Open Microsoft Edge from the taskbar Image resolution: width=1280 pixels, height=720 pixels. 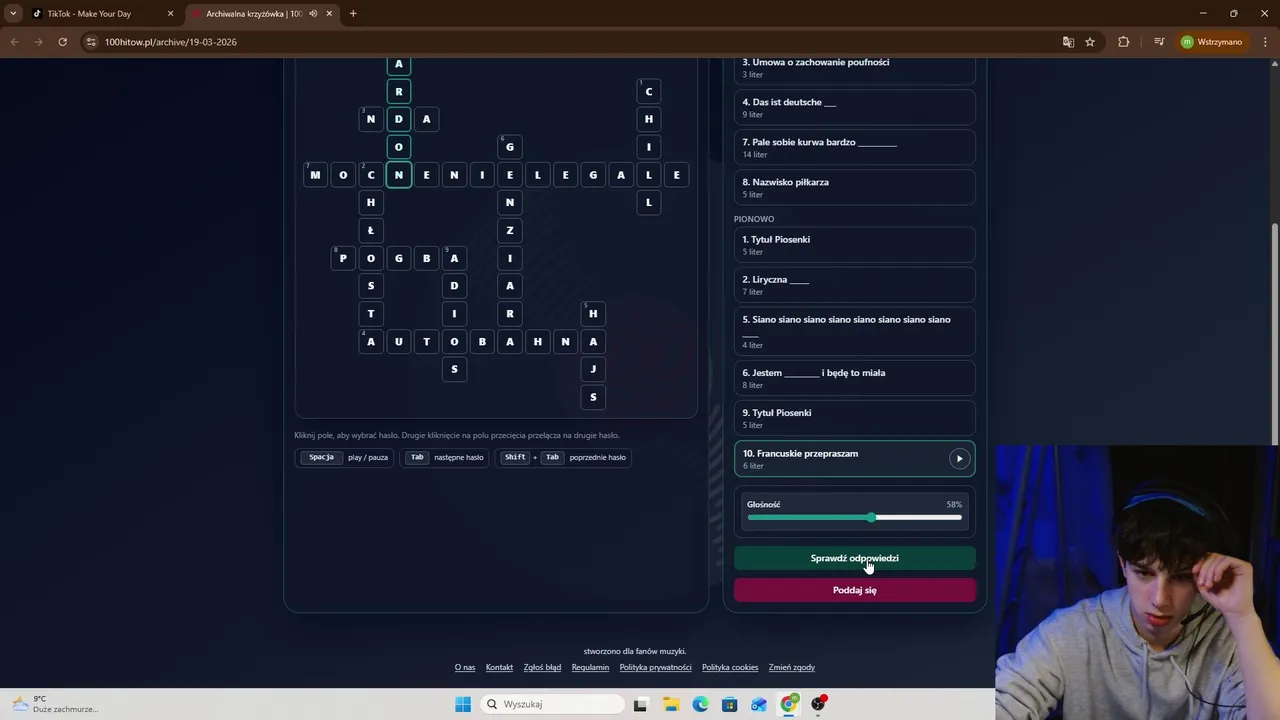click(x=700, y=704)
